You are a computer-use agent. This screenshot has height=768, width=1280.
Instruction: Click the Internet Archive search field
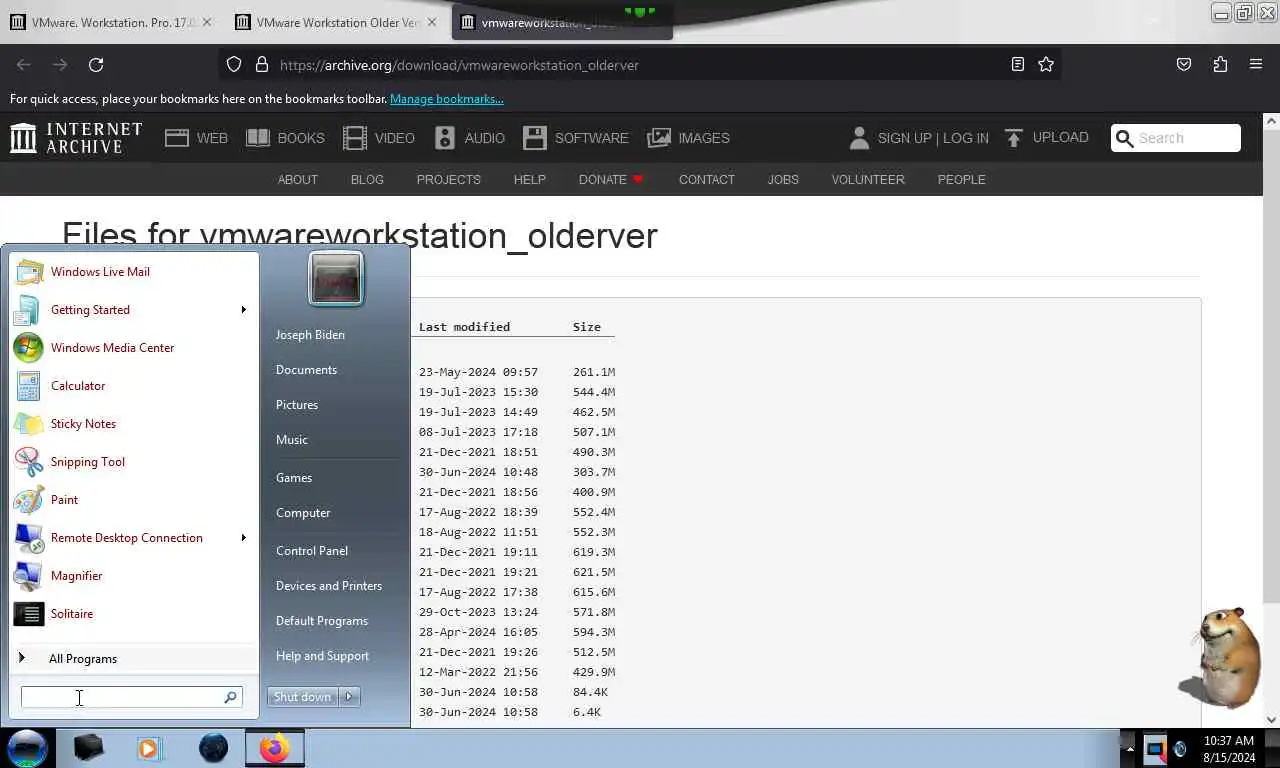coord(1176,138)
